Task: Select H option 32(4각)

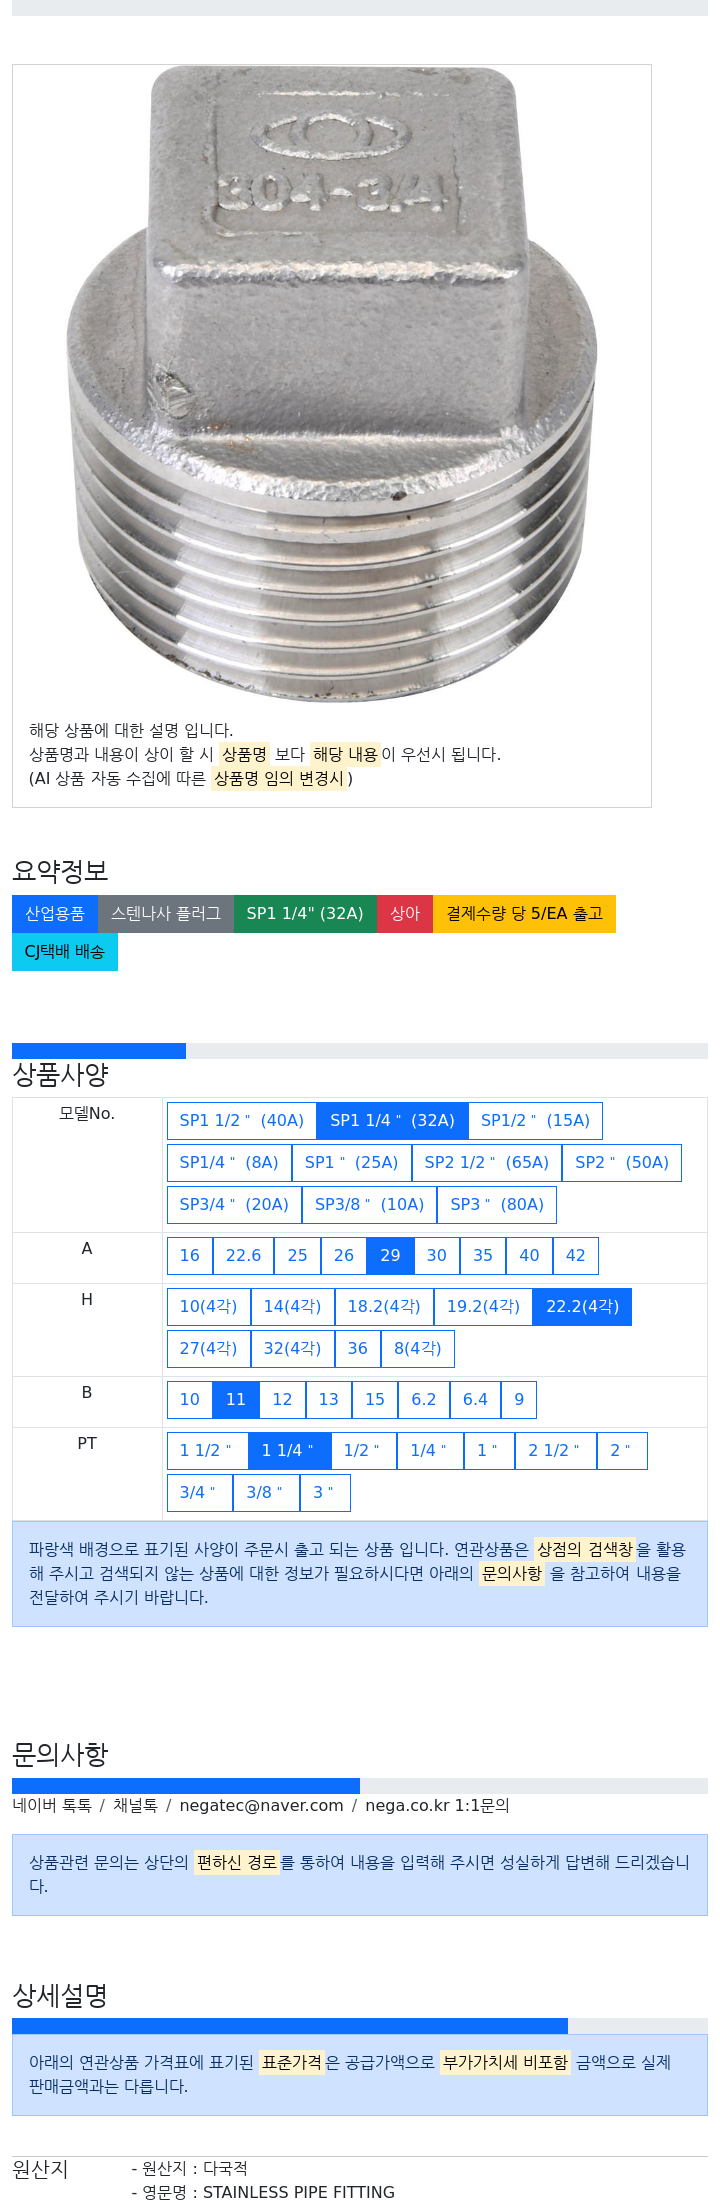Action: coord(292,1348)
